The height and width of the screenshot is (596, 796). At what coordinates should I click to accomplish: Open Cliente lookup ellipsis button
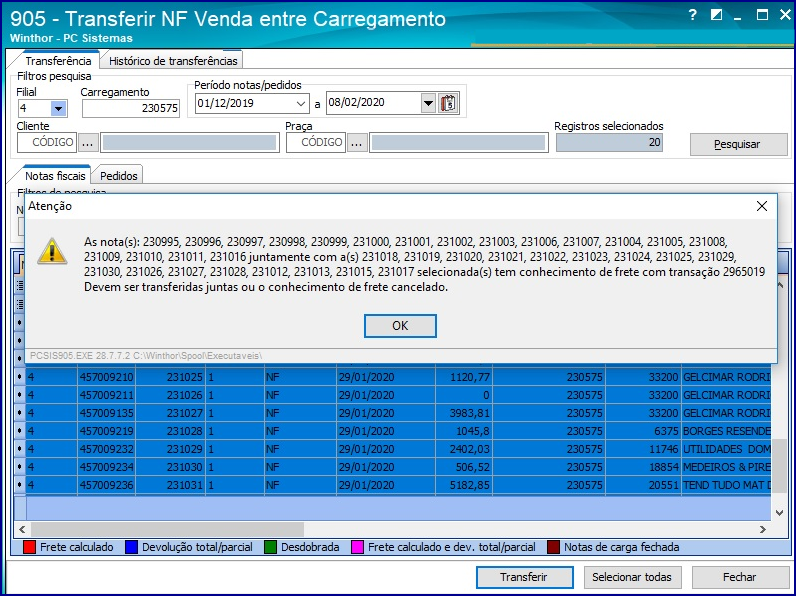pos(88,143)
